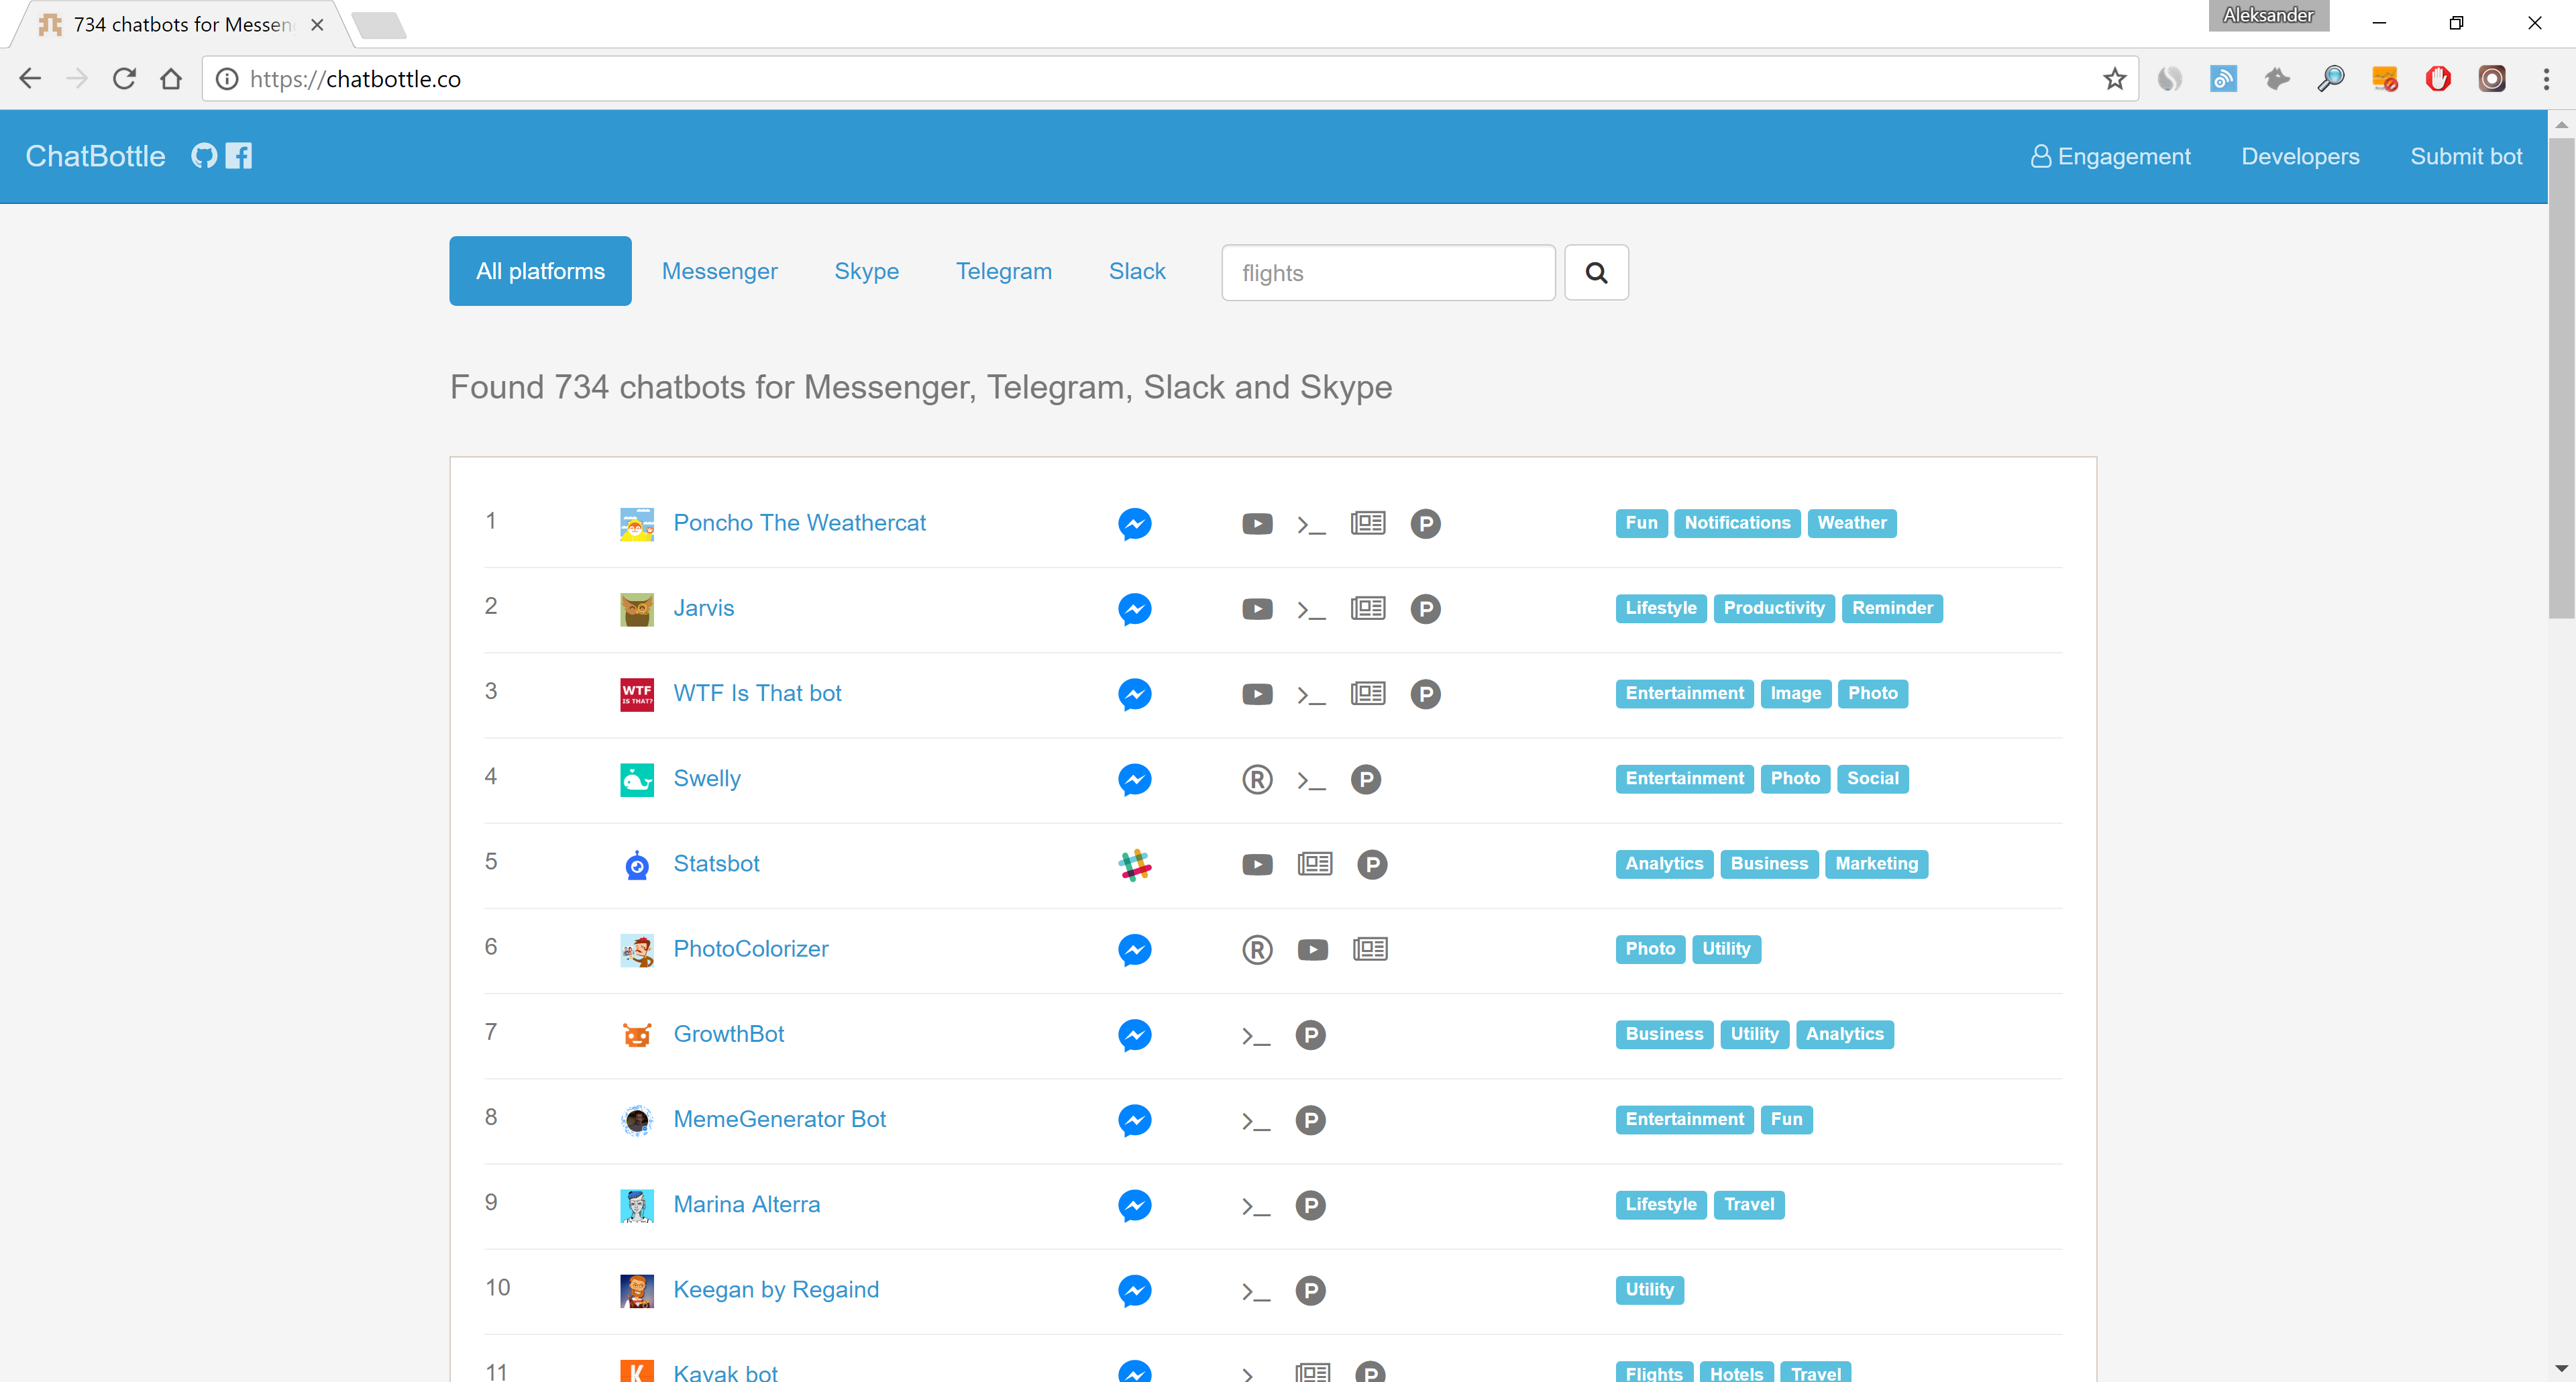Click Statsbot's Slack platform icon
Image resolution: width=2576 pixels, height=1382 pixels.
[x=1134, y=864]
